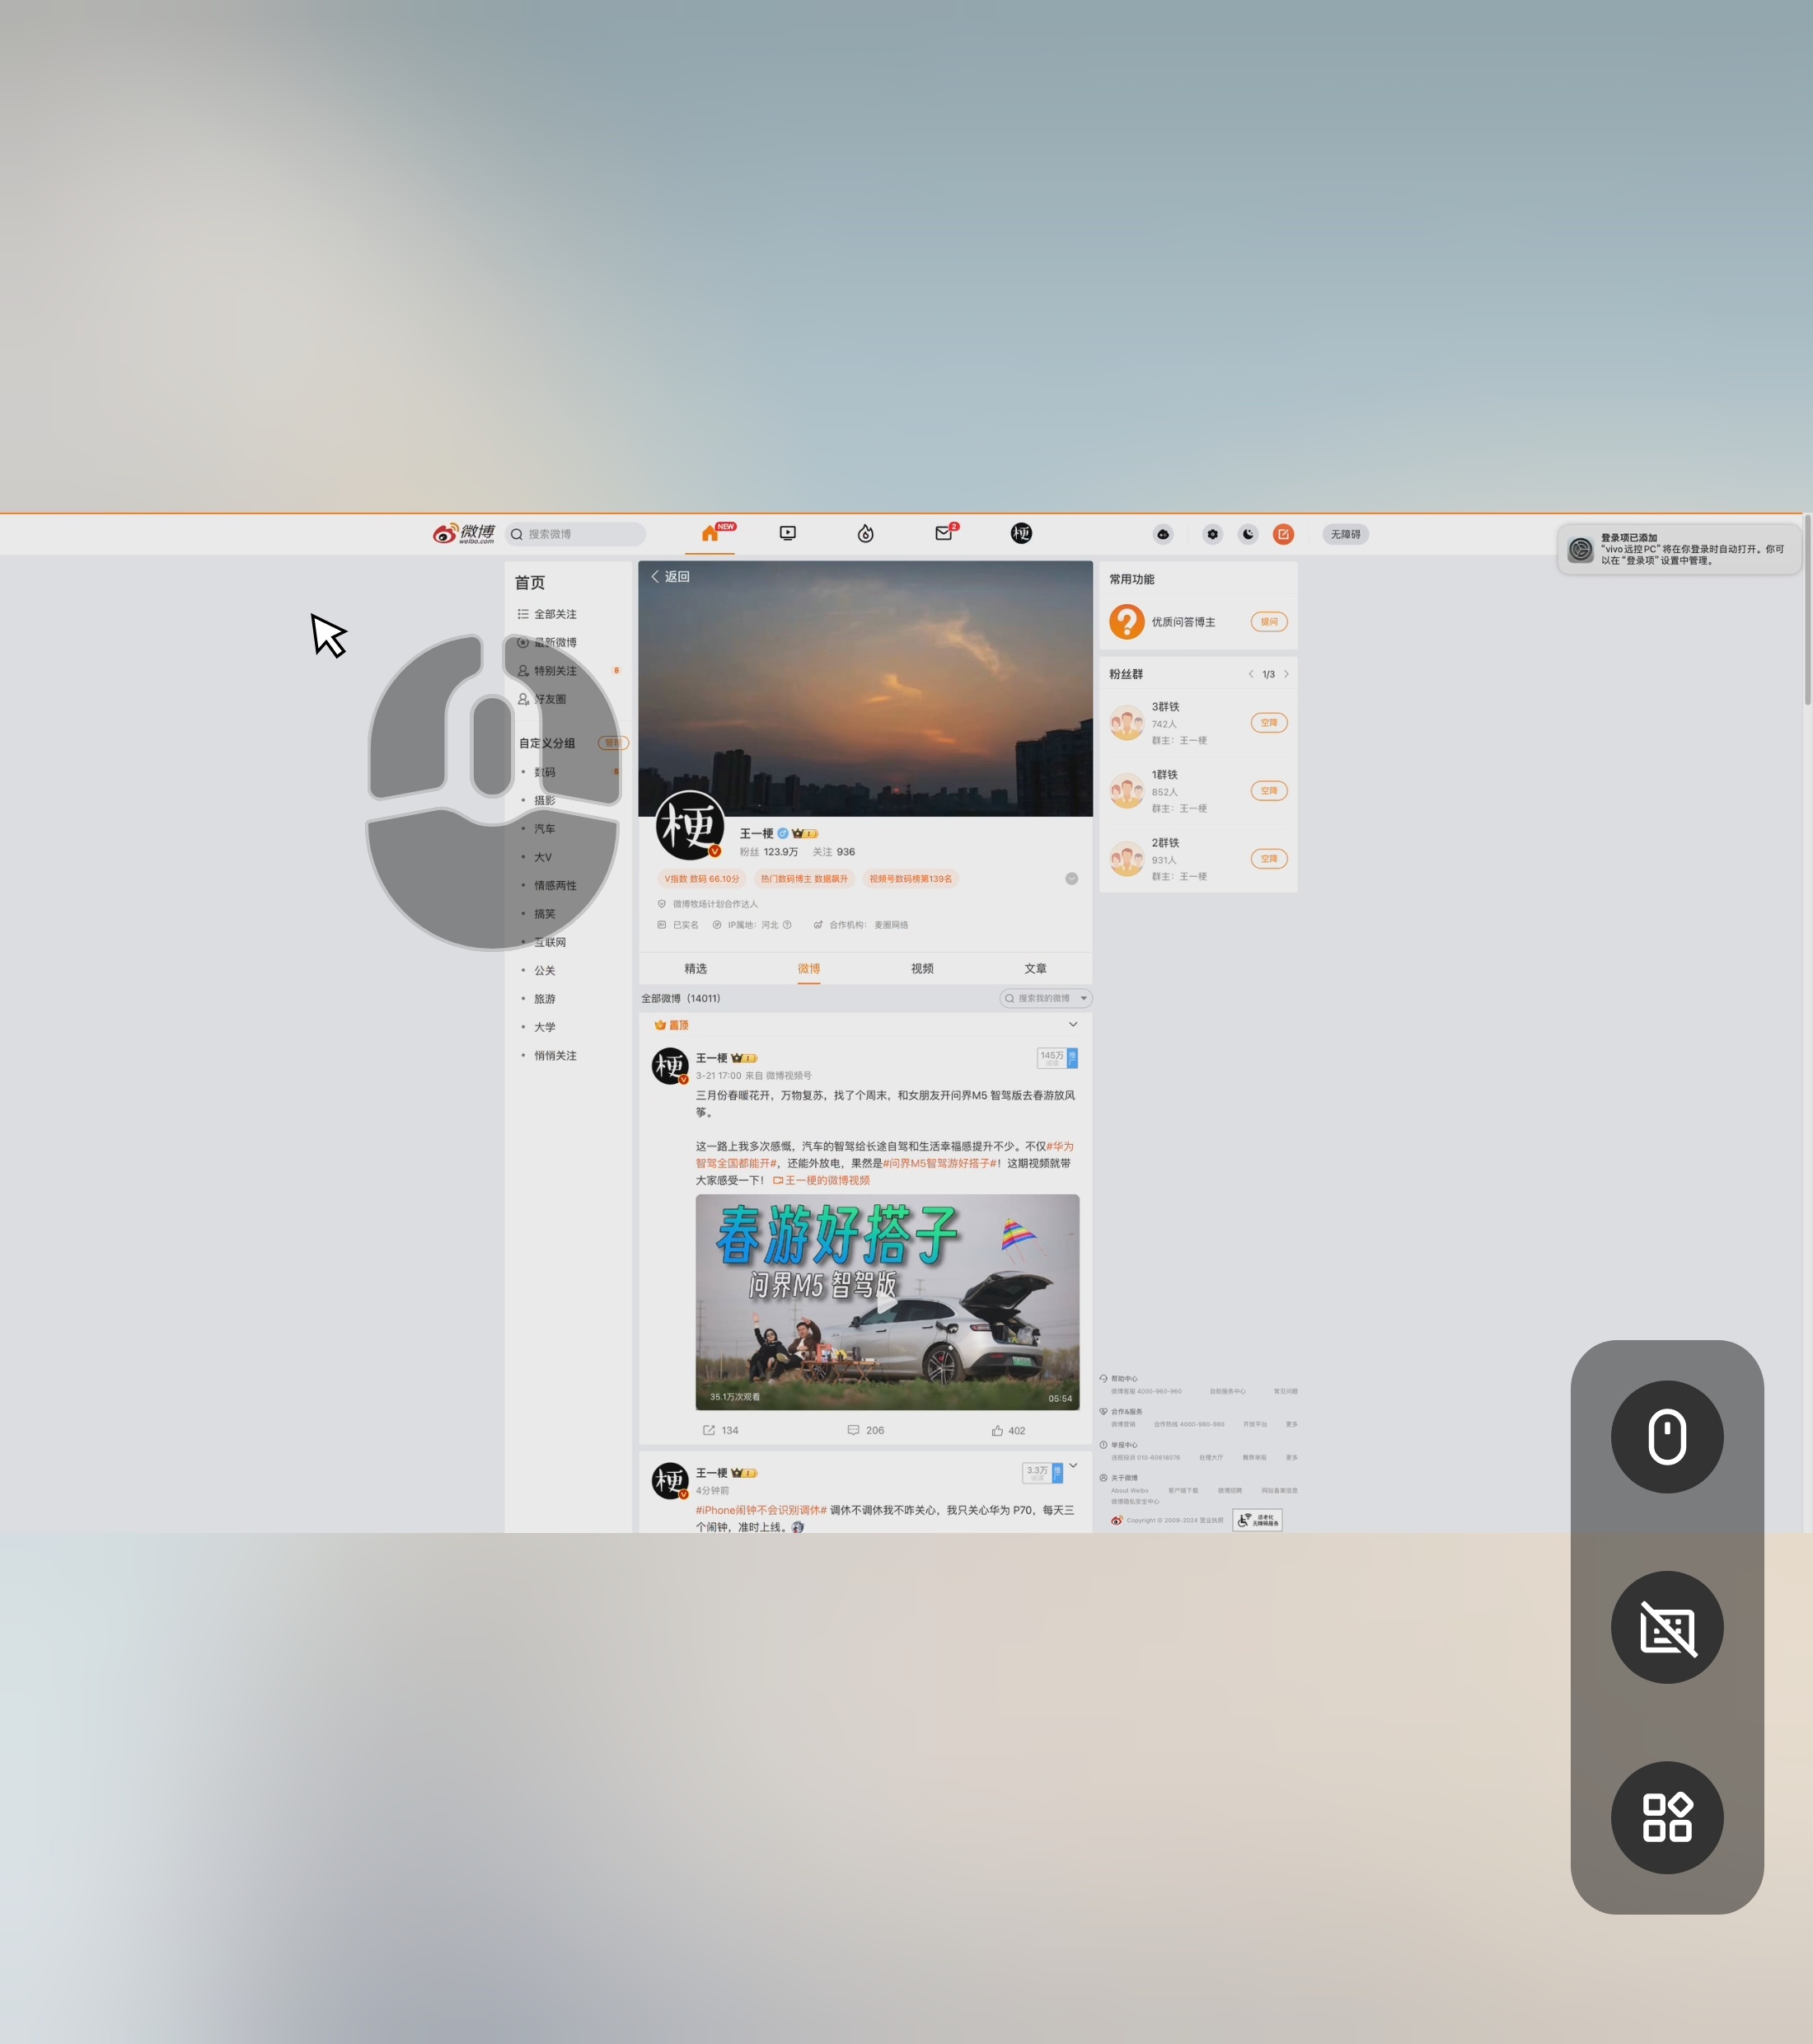The image size is (1813, 2044).
Task: Open the settings gear icon in navbar
Action: coord(1213,534)
